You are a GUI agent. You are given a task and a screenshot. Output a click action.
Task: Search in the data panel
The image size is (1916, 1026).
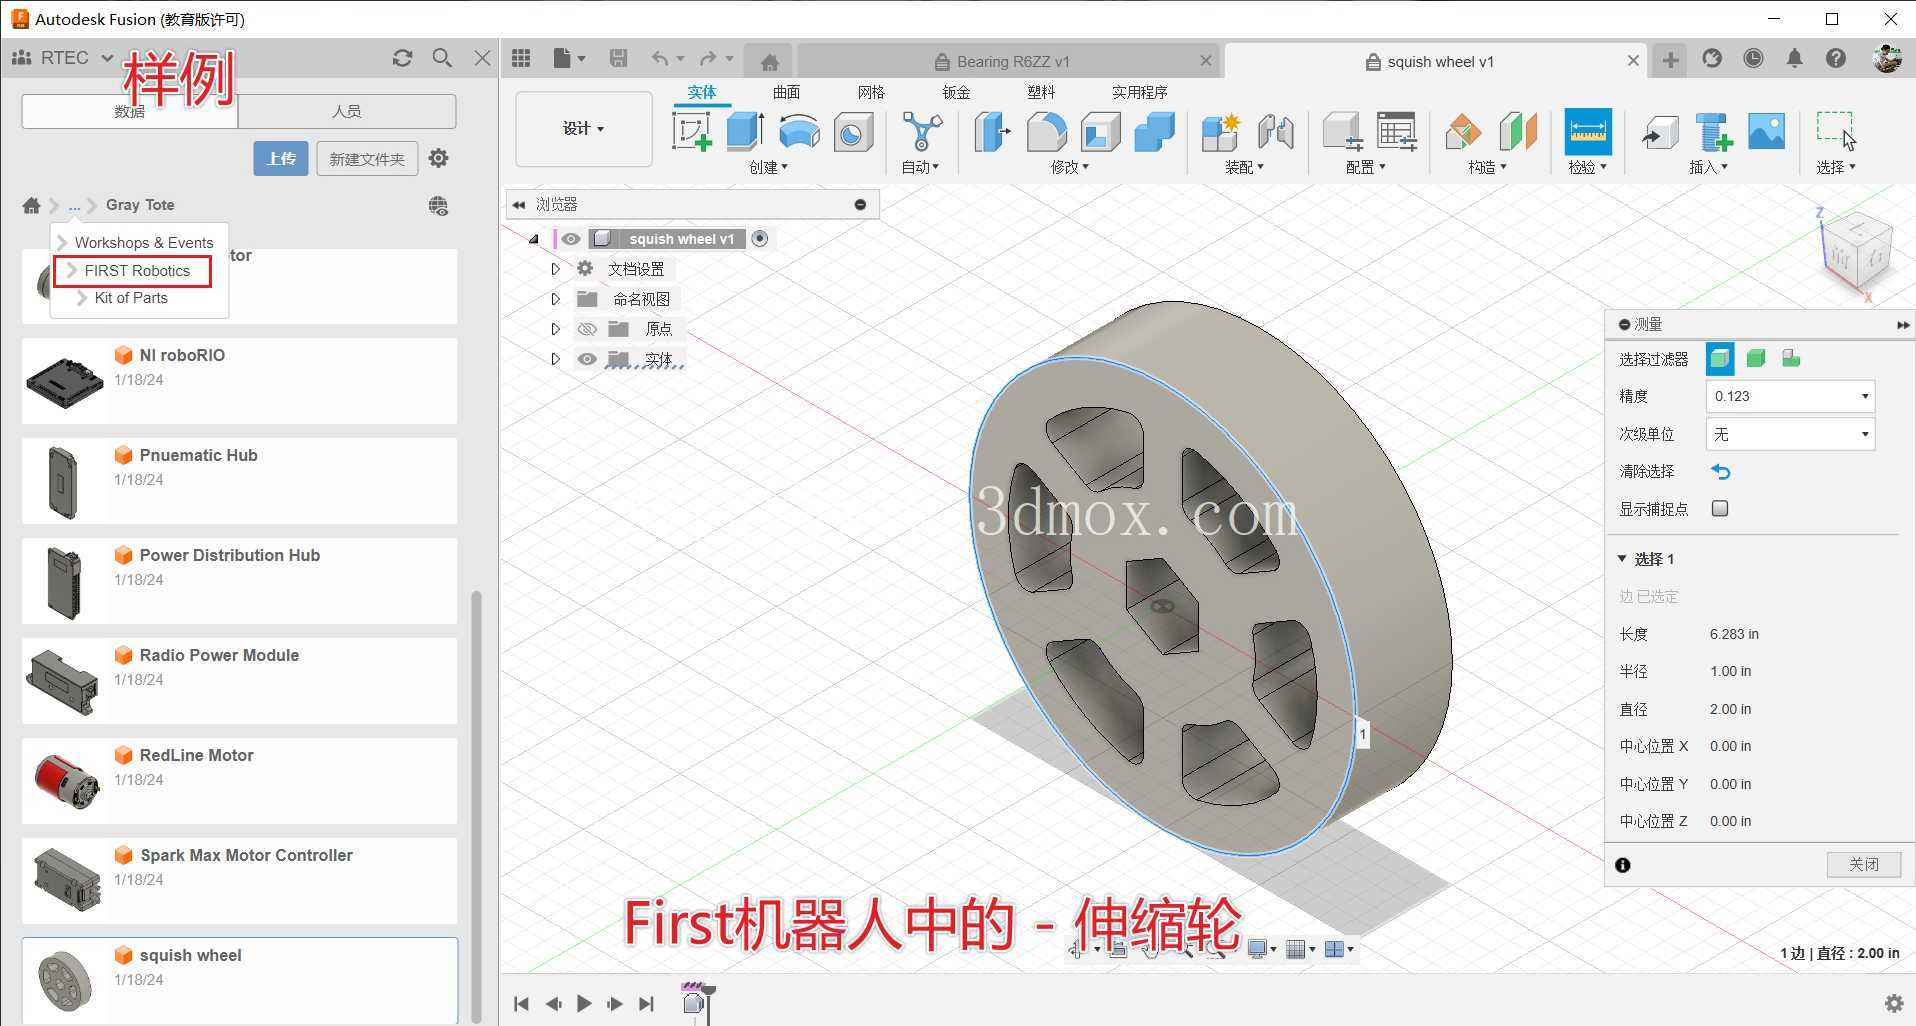coord(442,58)
